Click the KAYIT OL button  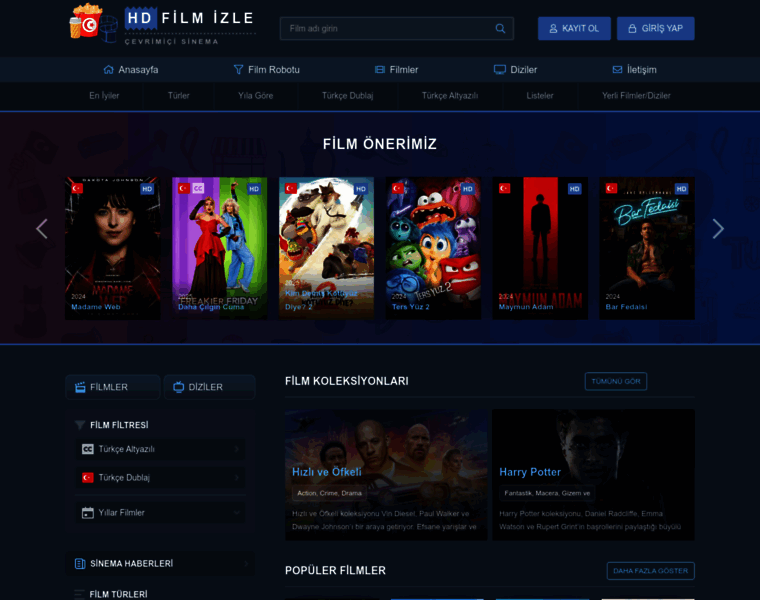tap(574, 29)
